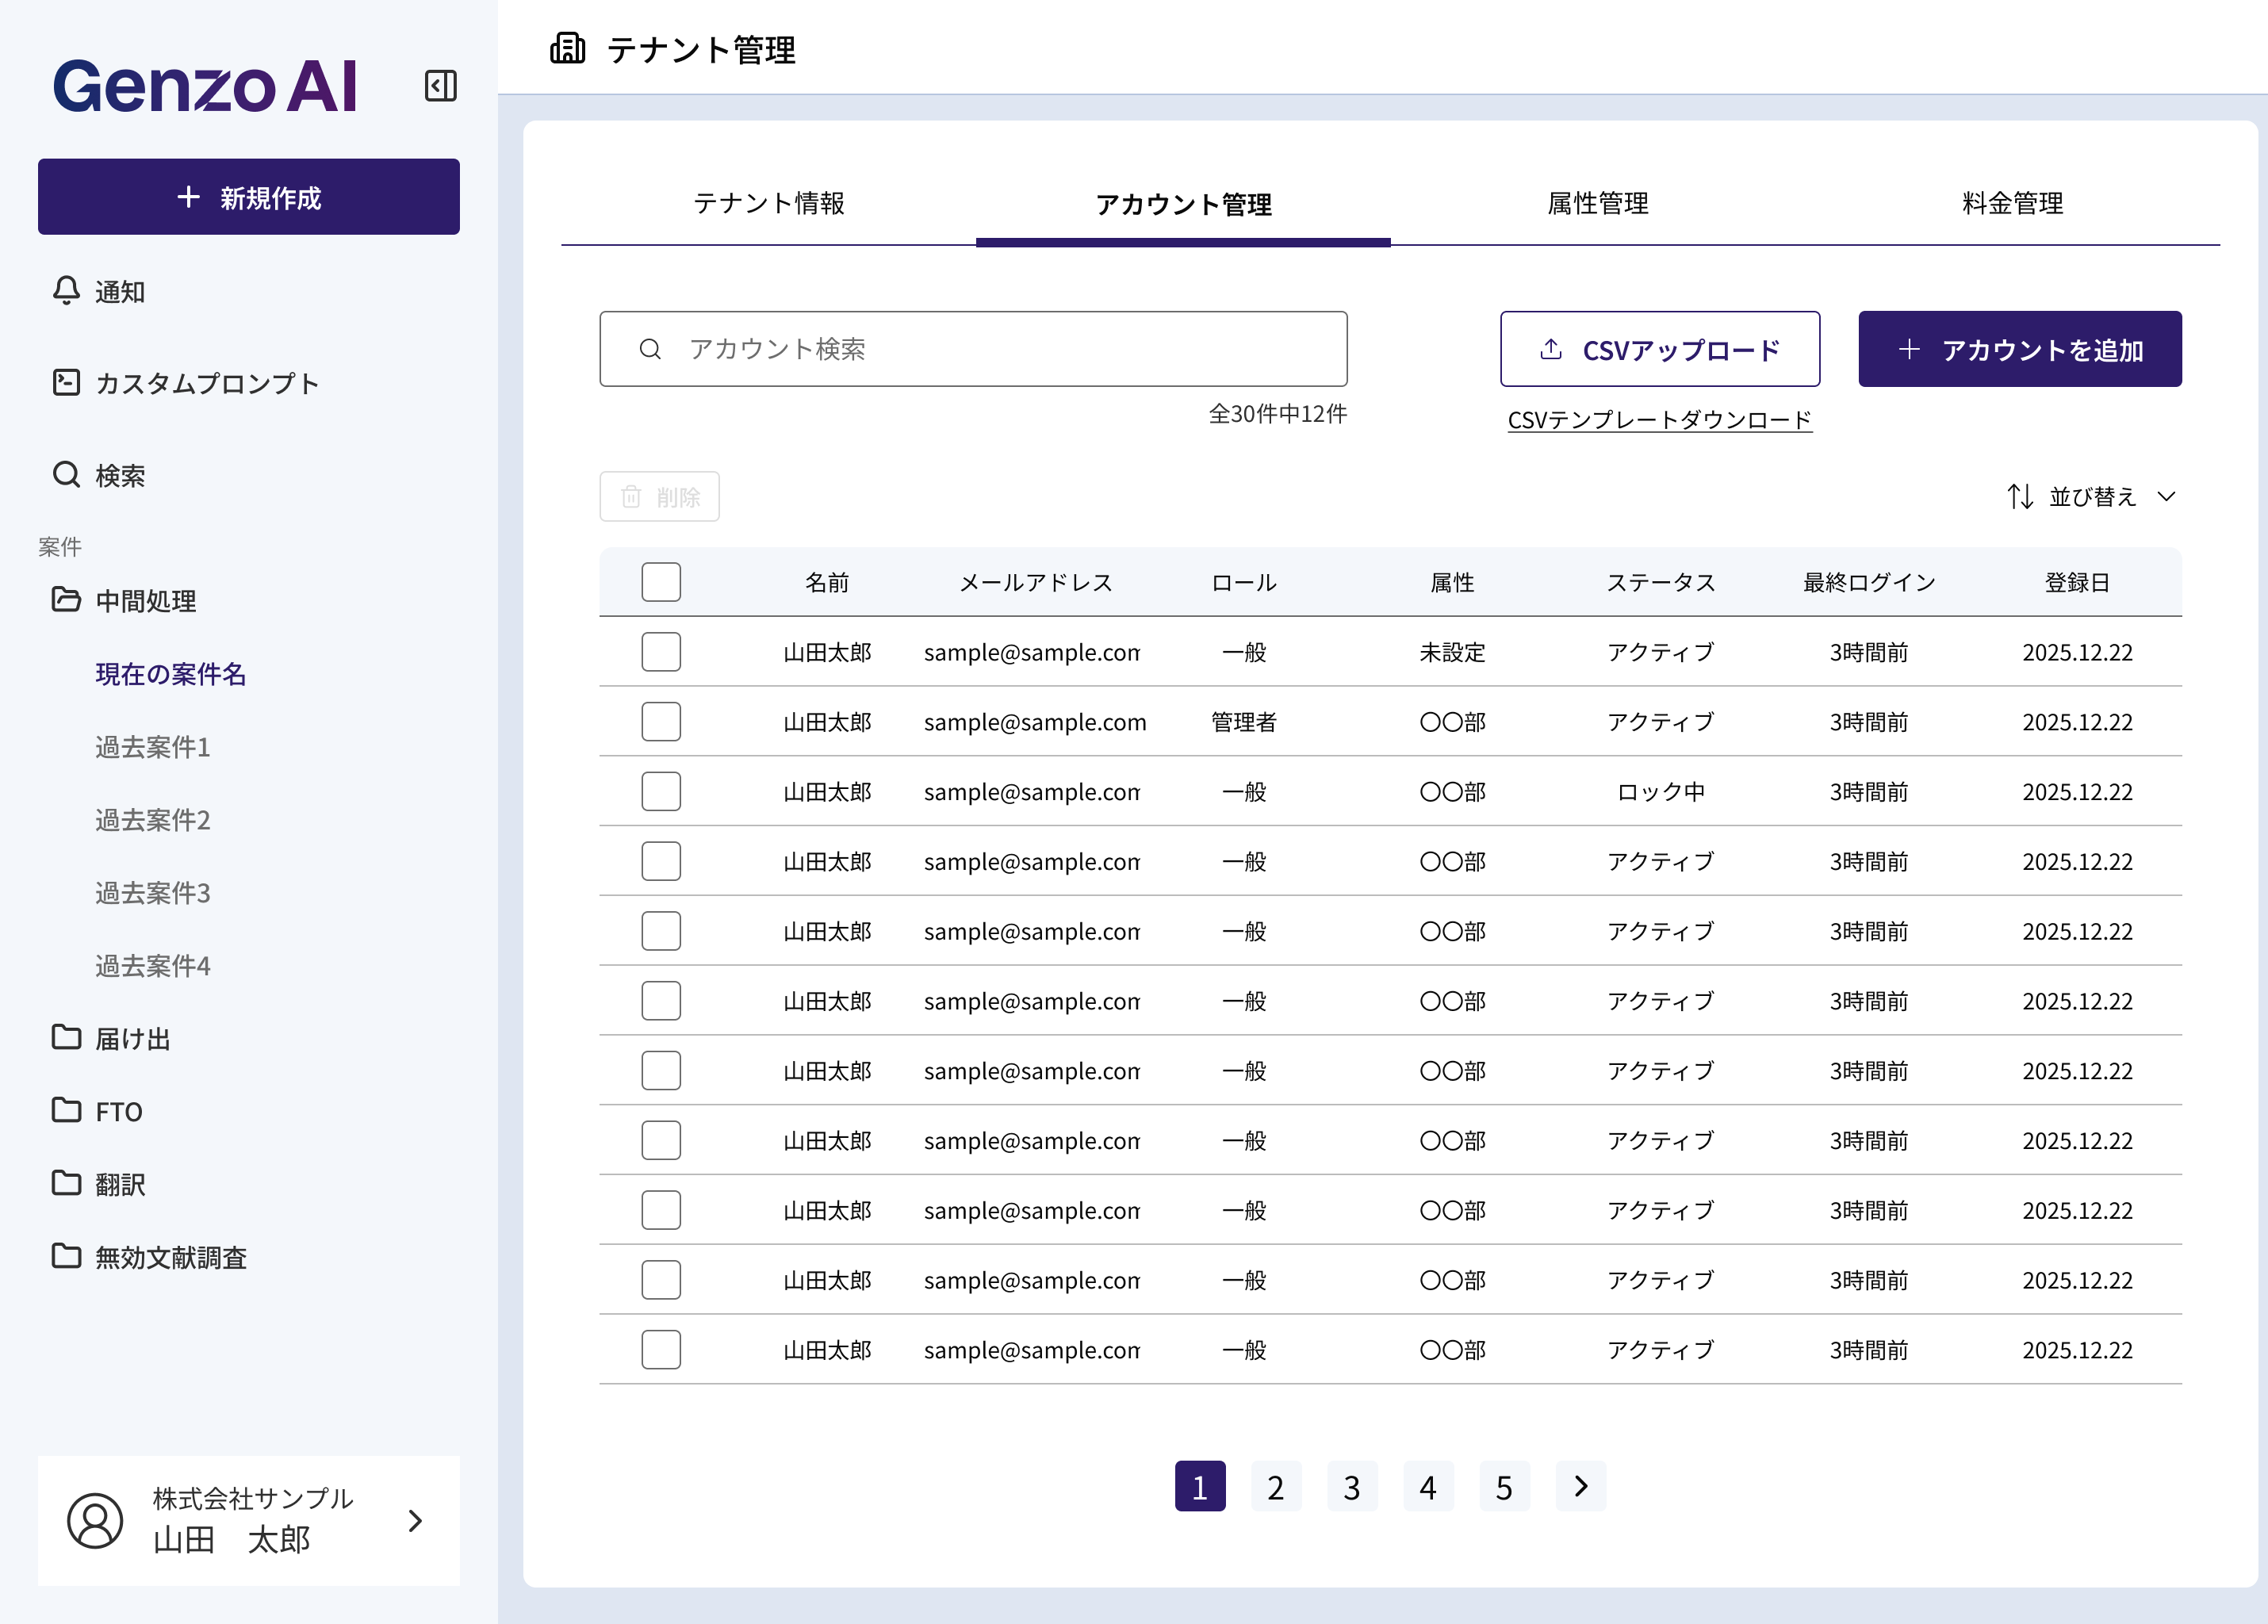
Task: Click the folder icon next to 届け出
Action: pos(66,1037)
